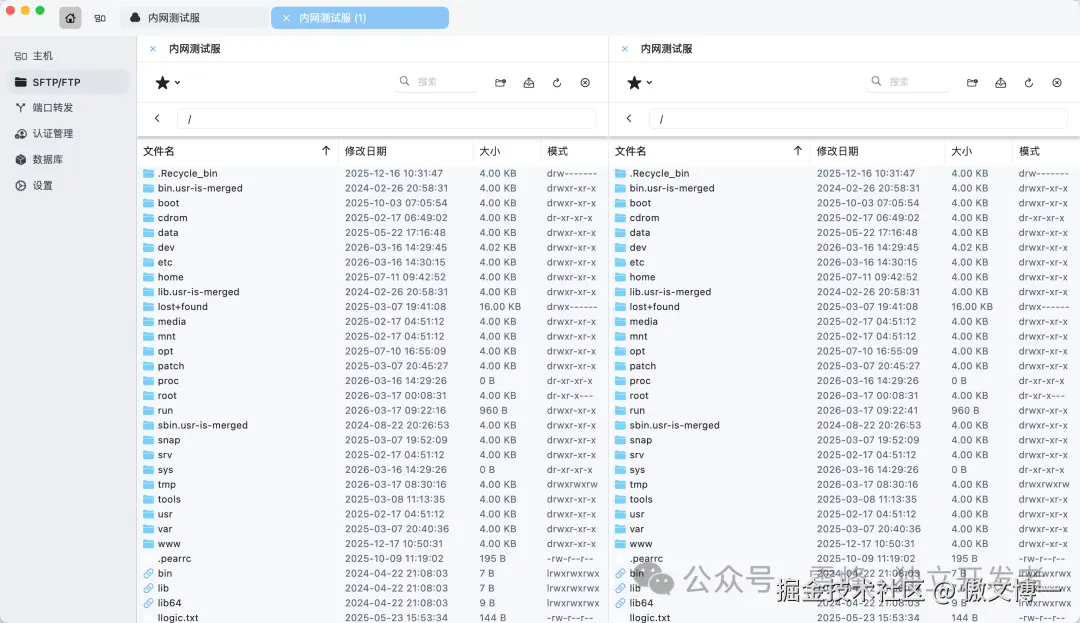Click the left pane upload icon
Image resolution: width=1080 pixels, height=623 pixels.
(x=529, y=83)
